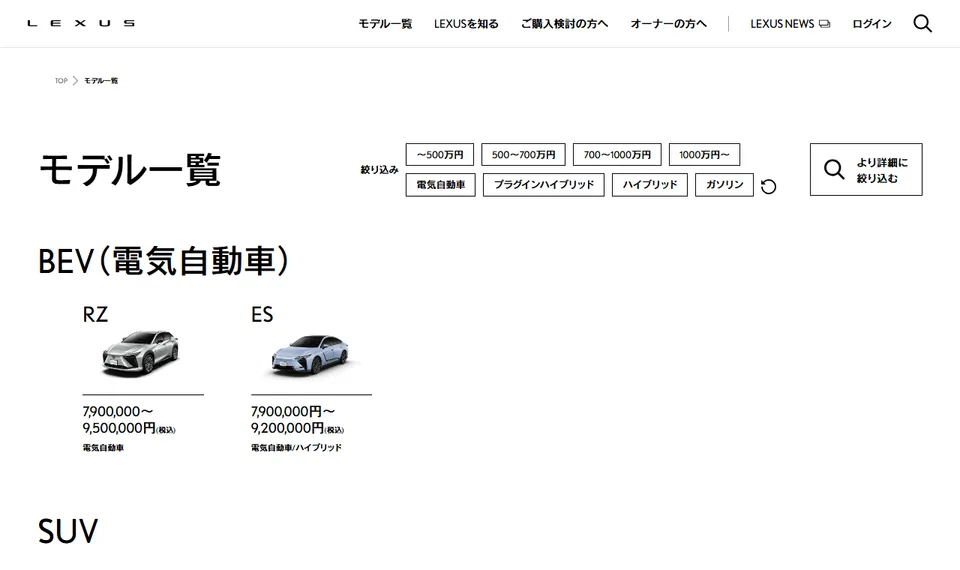Click the BEV(電気自動車) section heading
The height and width of the screenshot is (570, 960).
163,261
